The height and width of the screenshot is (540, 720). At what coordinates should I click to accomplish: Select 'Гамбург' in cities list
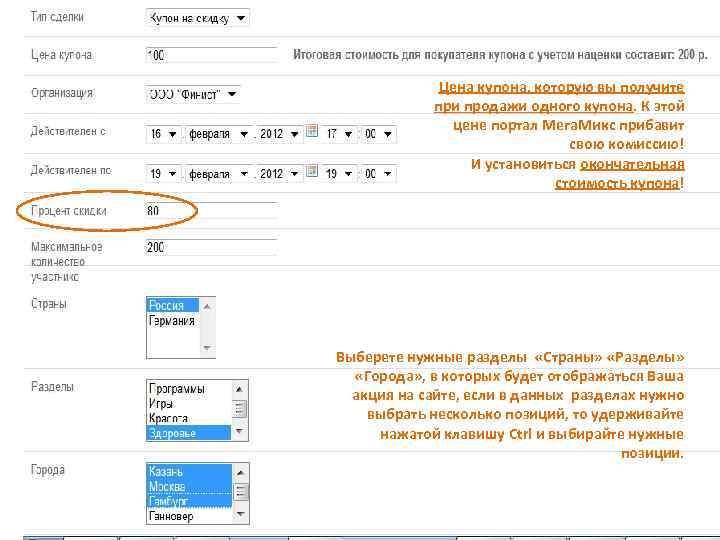(190, 501)
